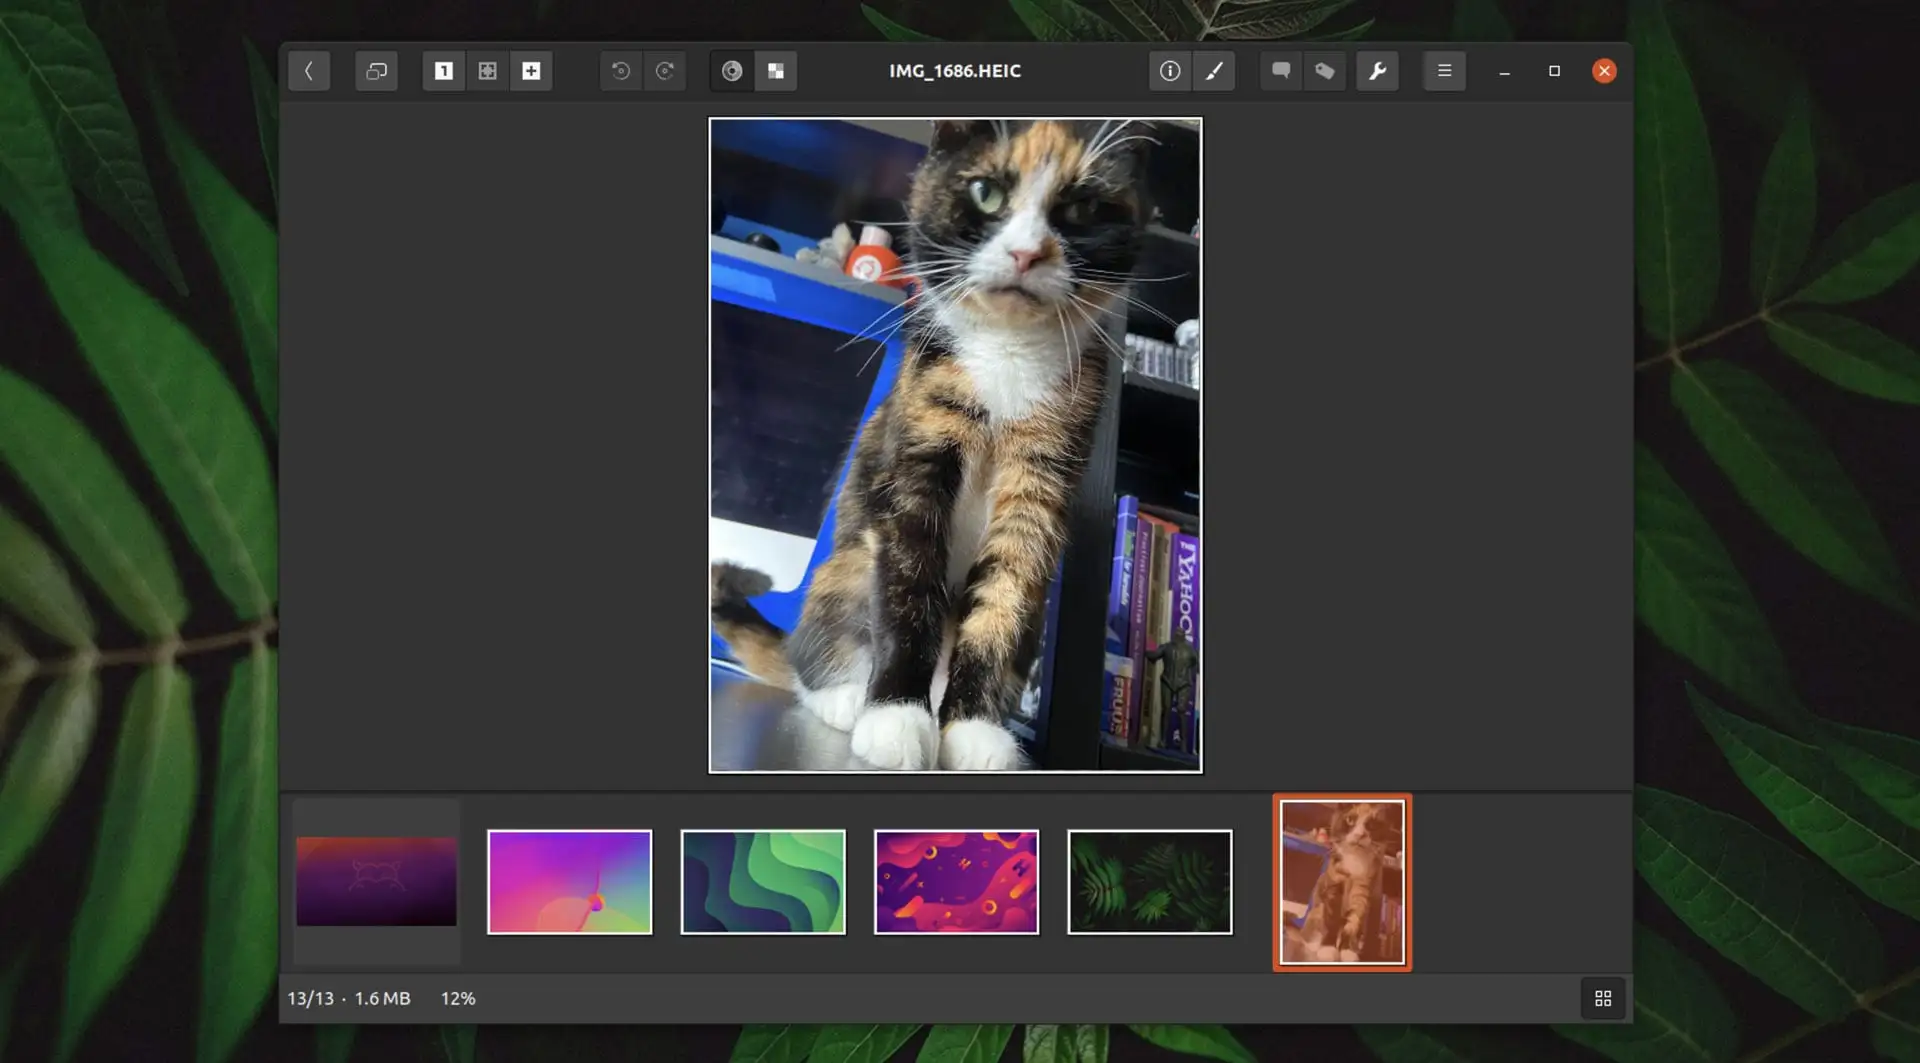The height and width of the screenshot is (1063, 1920).
Task: Open the comment editor speech bubble icon
Action: point(1281,71)
